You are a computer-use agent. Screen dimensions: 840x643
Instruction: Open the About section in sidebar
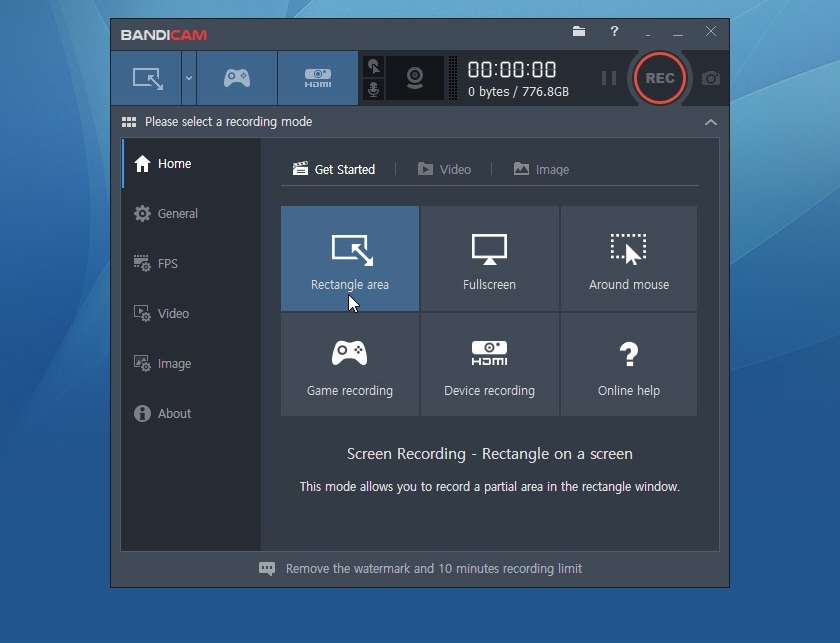click(x=191, y=414)
